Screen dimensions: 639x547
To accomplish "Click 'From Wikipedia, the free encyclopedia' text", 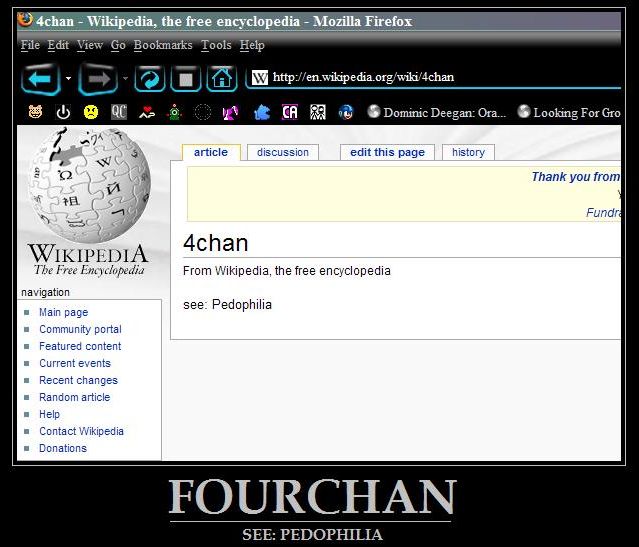I will (x=287, y=271).
